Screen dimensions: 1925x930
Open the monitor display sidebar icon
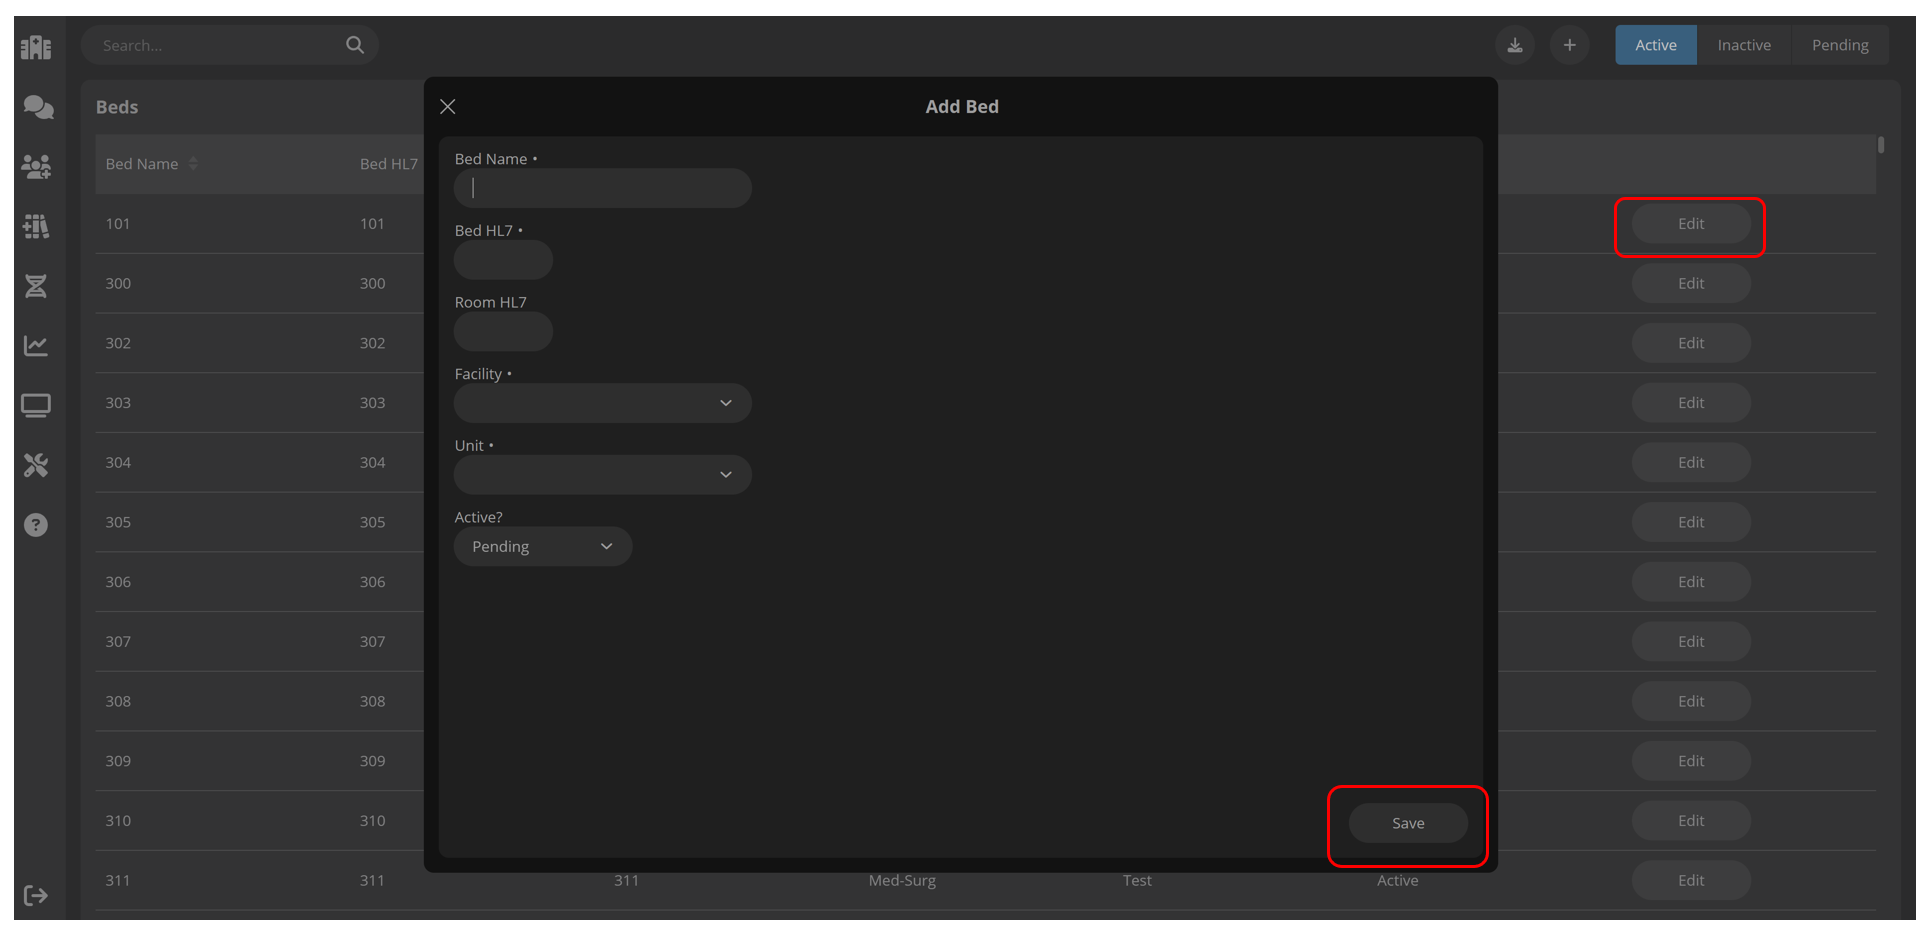(36, 405)
